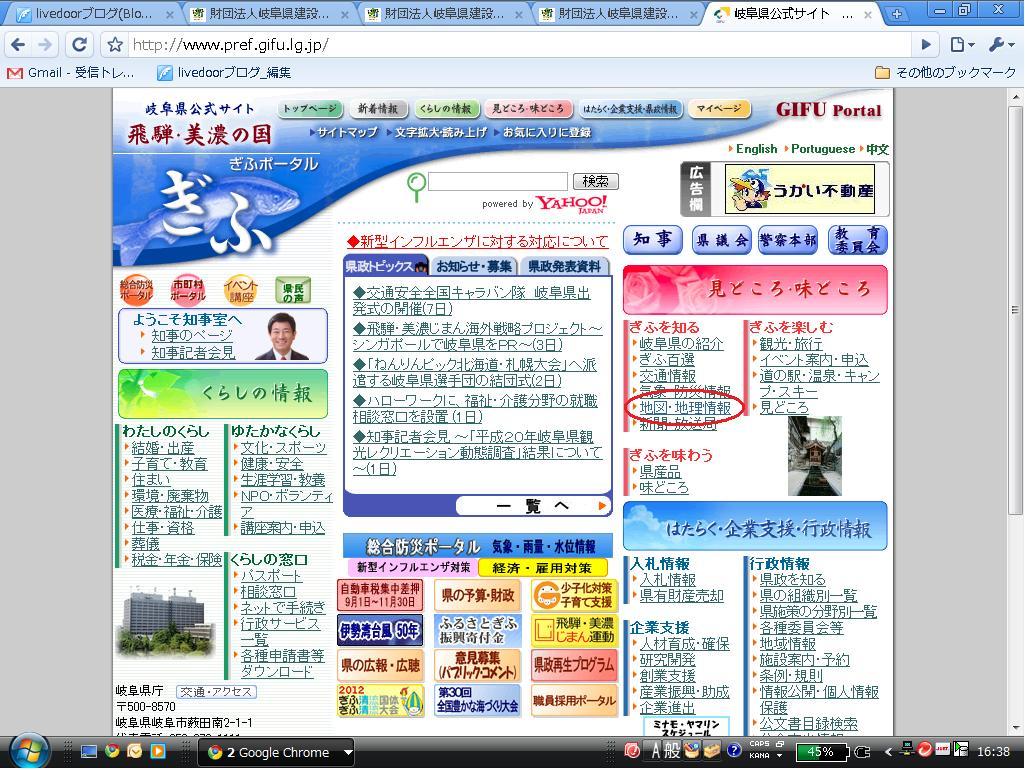
Task: Click the 一覧へ button in topics box
Action: pos(532,505)
